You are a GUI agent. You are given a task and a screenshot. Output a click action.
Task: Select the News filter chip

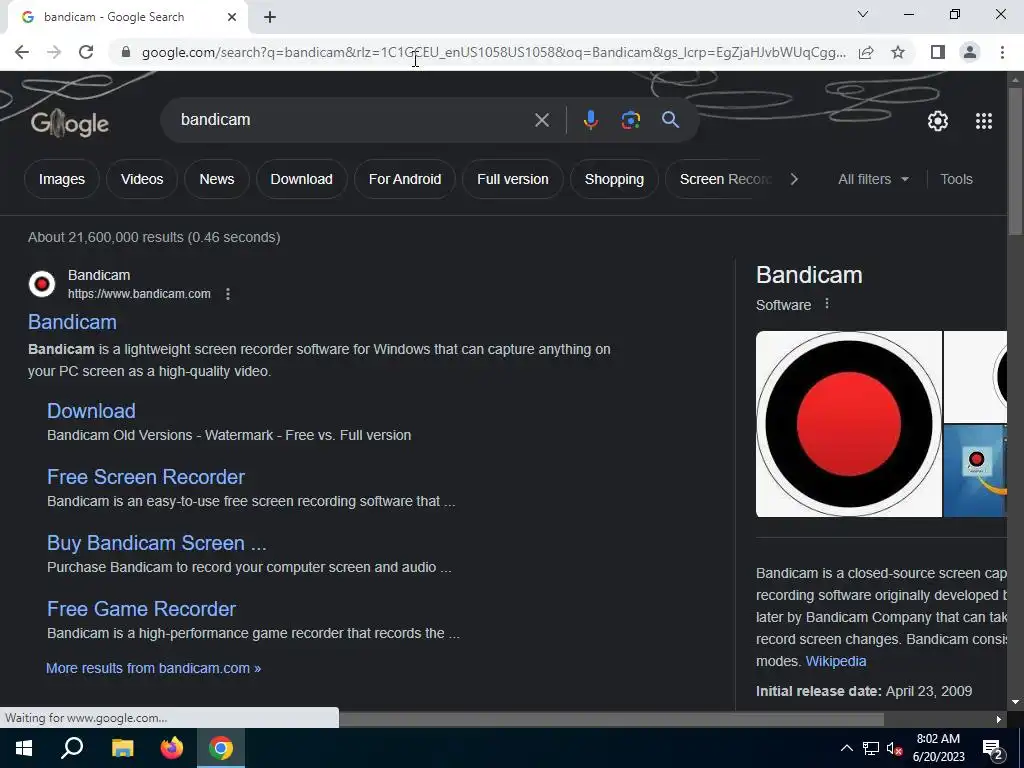[217, 179]
